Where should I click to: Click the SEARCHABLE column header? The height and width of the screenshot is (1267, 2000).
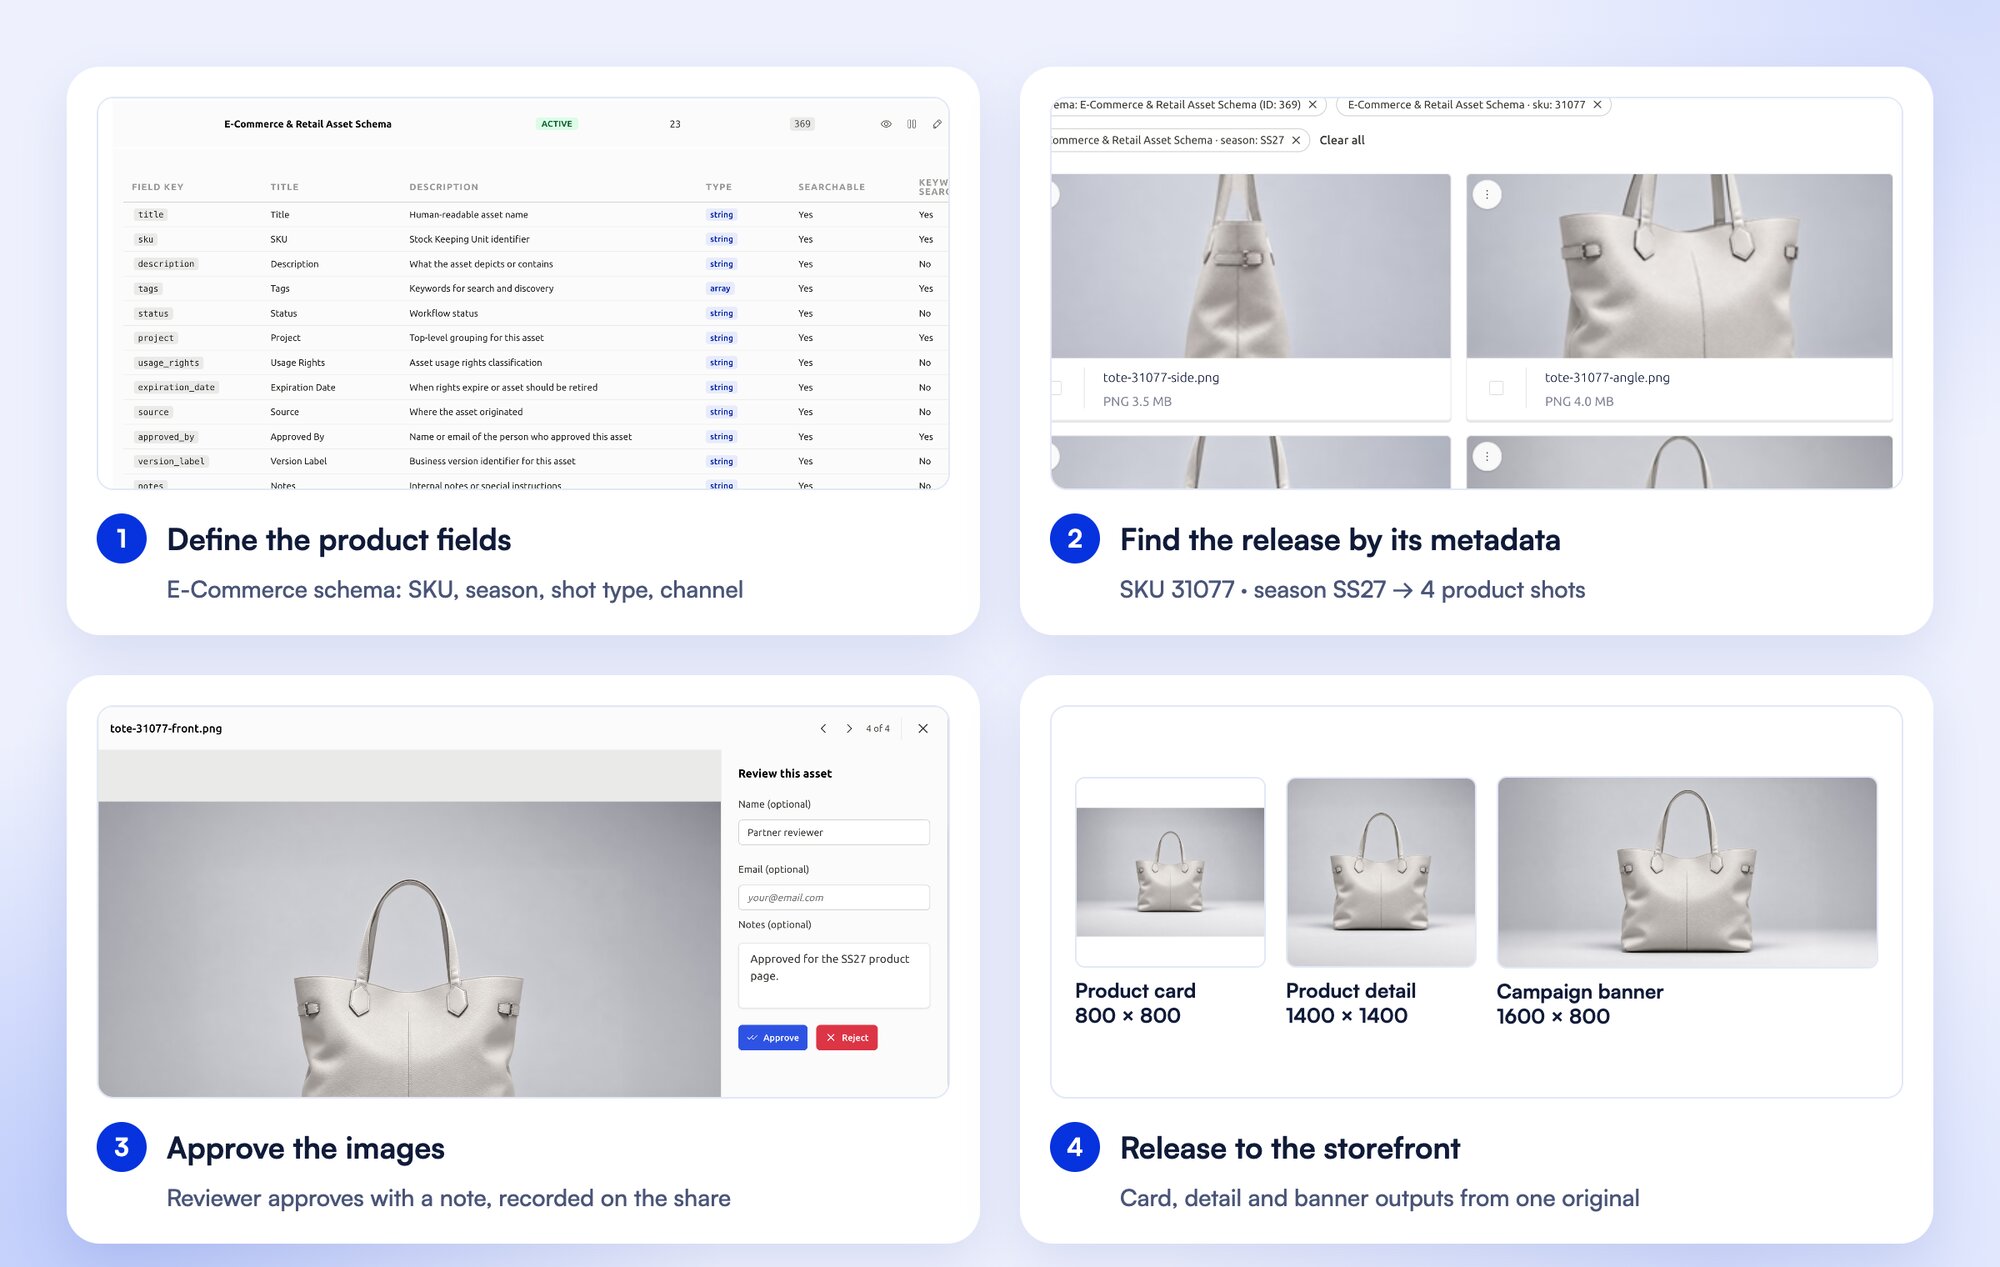point(831,187)
